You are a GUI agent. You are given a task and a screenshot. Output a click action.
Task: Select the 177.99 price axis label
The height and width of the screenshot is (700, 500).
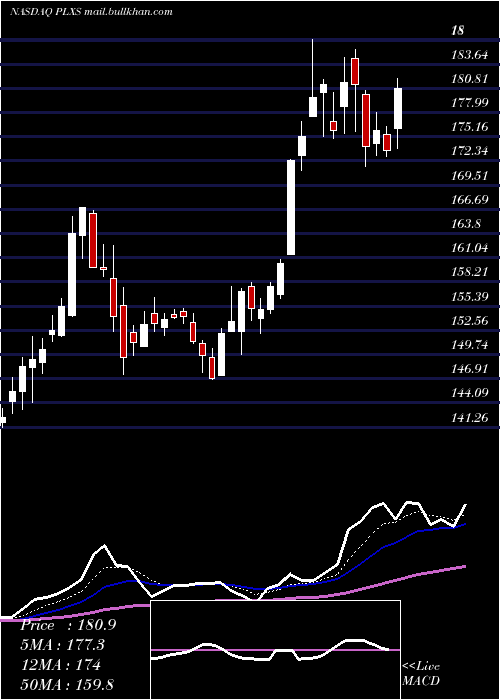coord(469,103)
